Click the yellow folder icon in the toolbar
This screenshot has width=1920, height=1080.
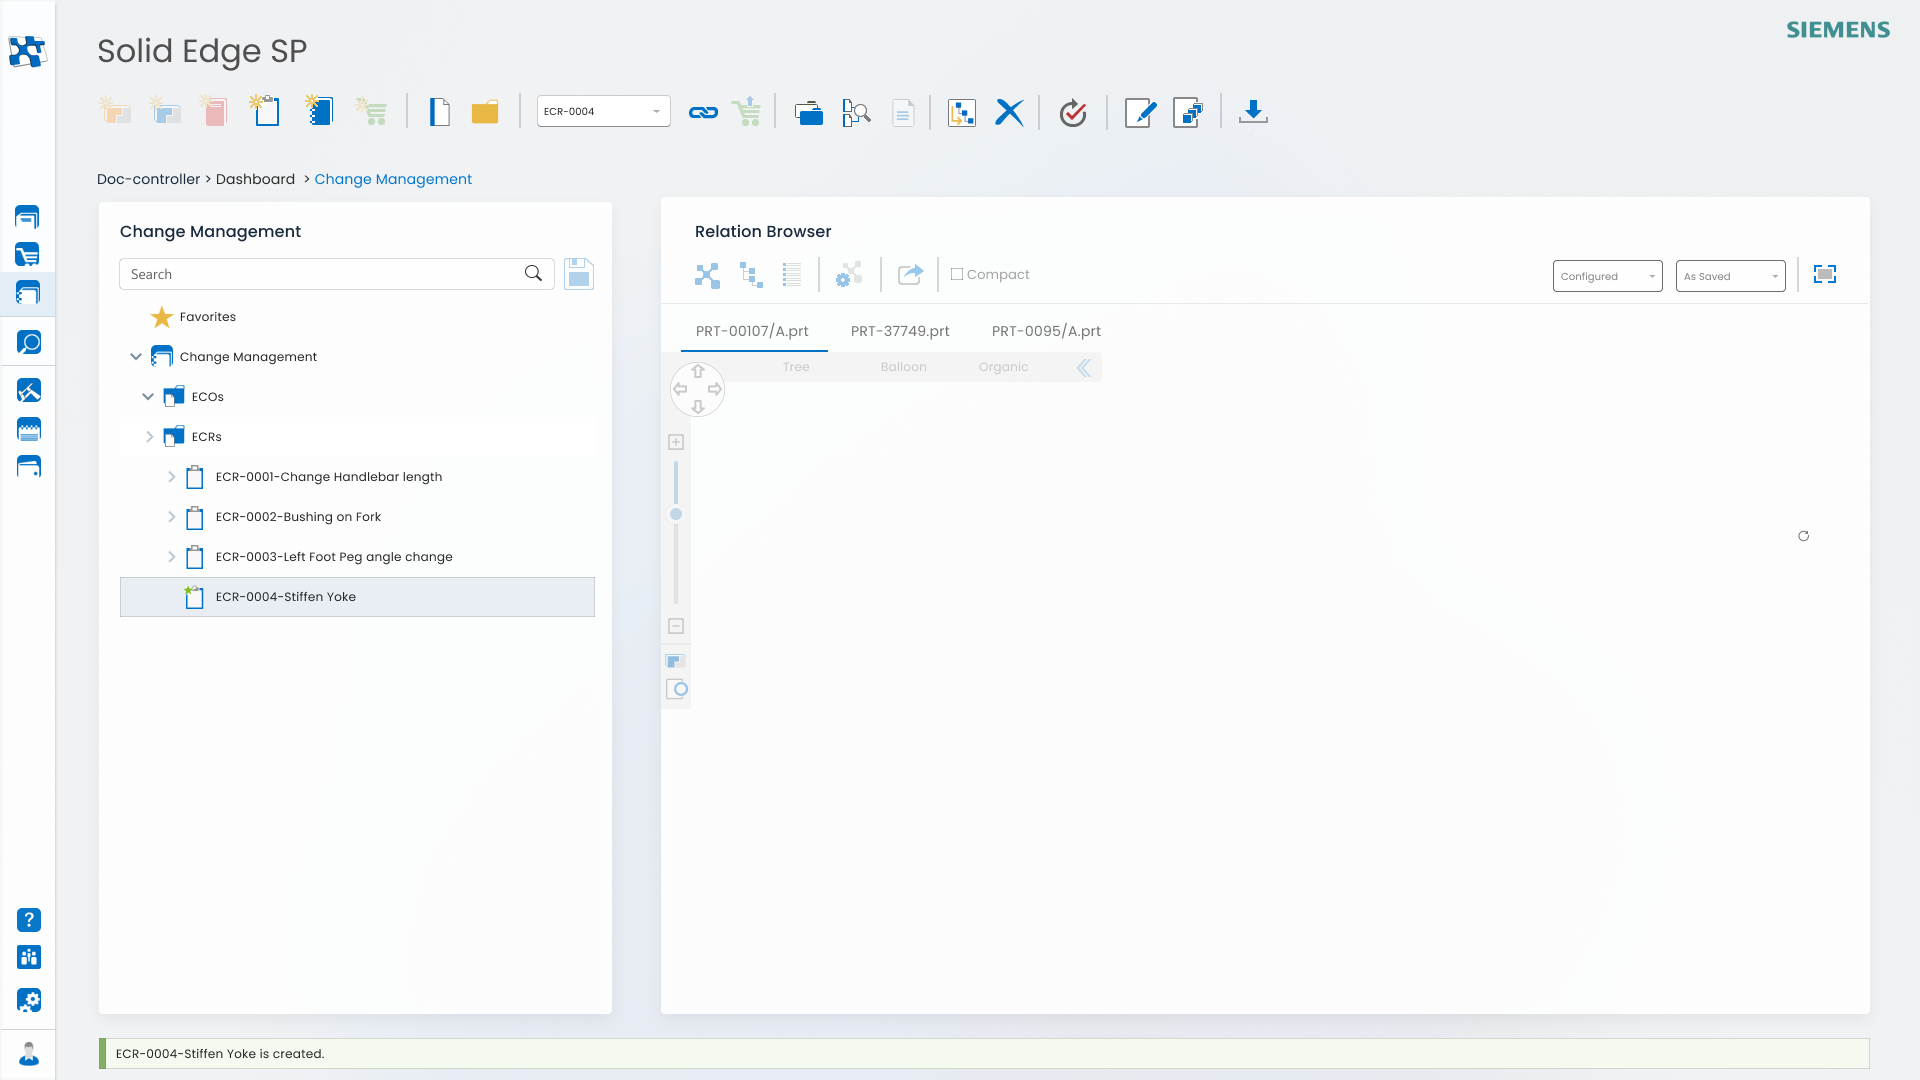(485, 112)
